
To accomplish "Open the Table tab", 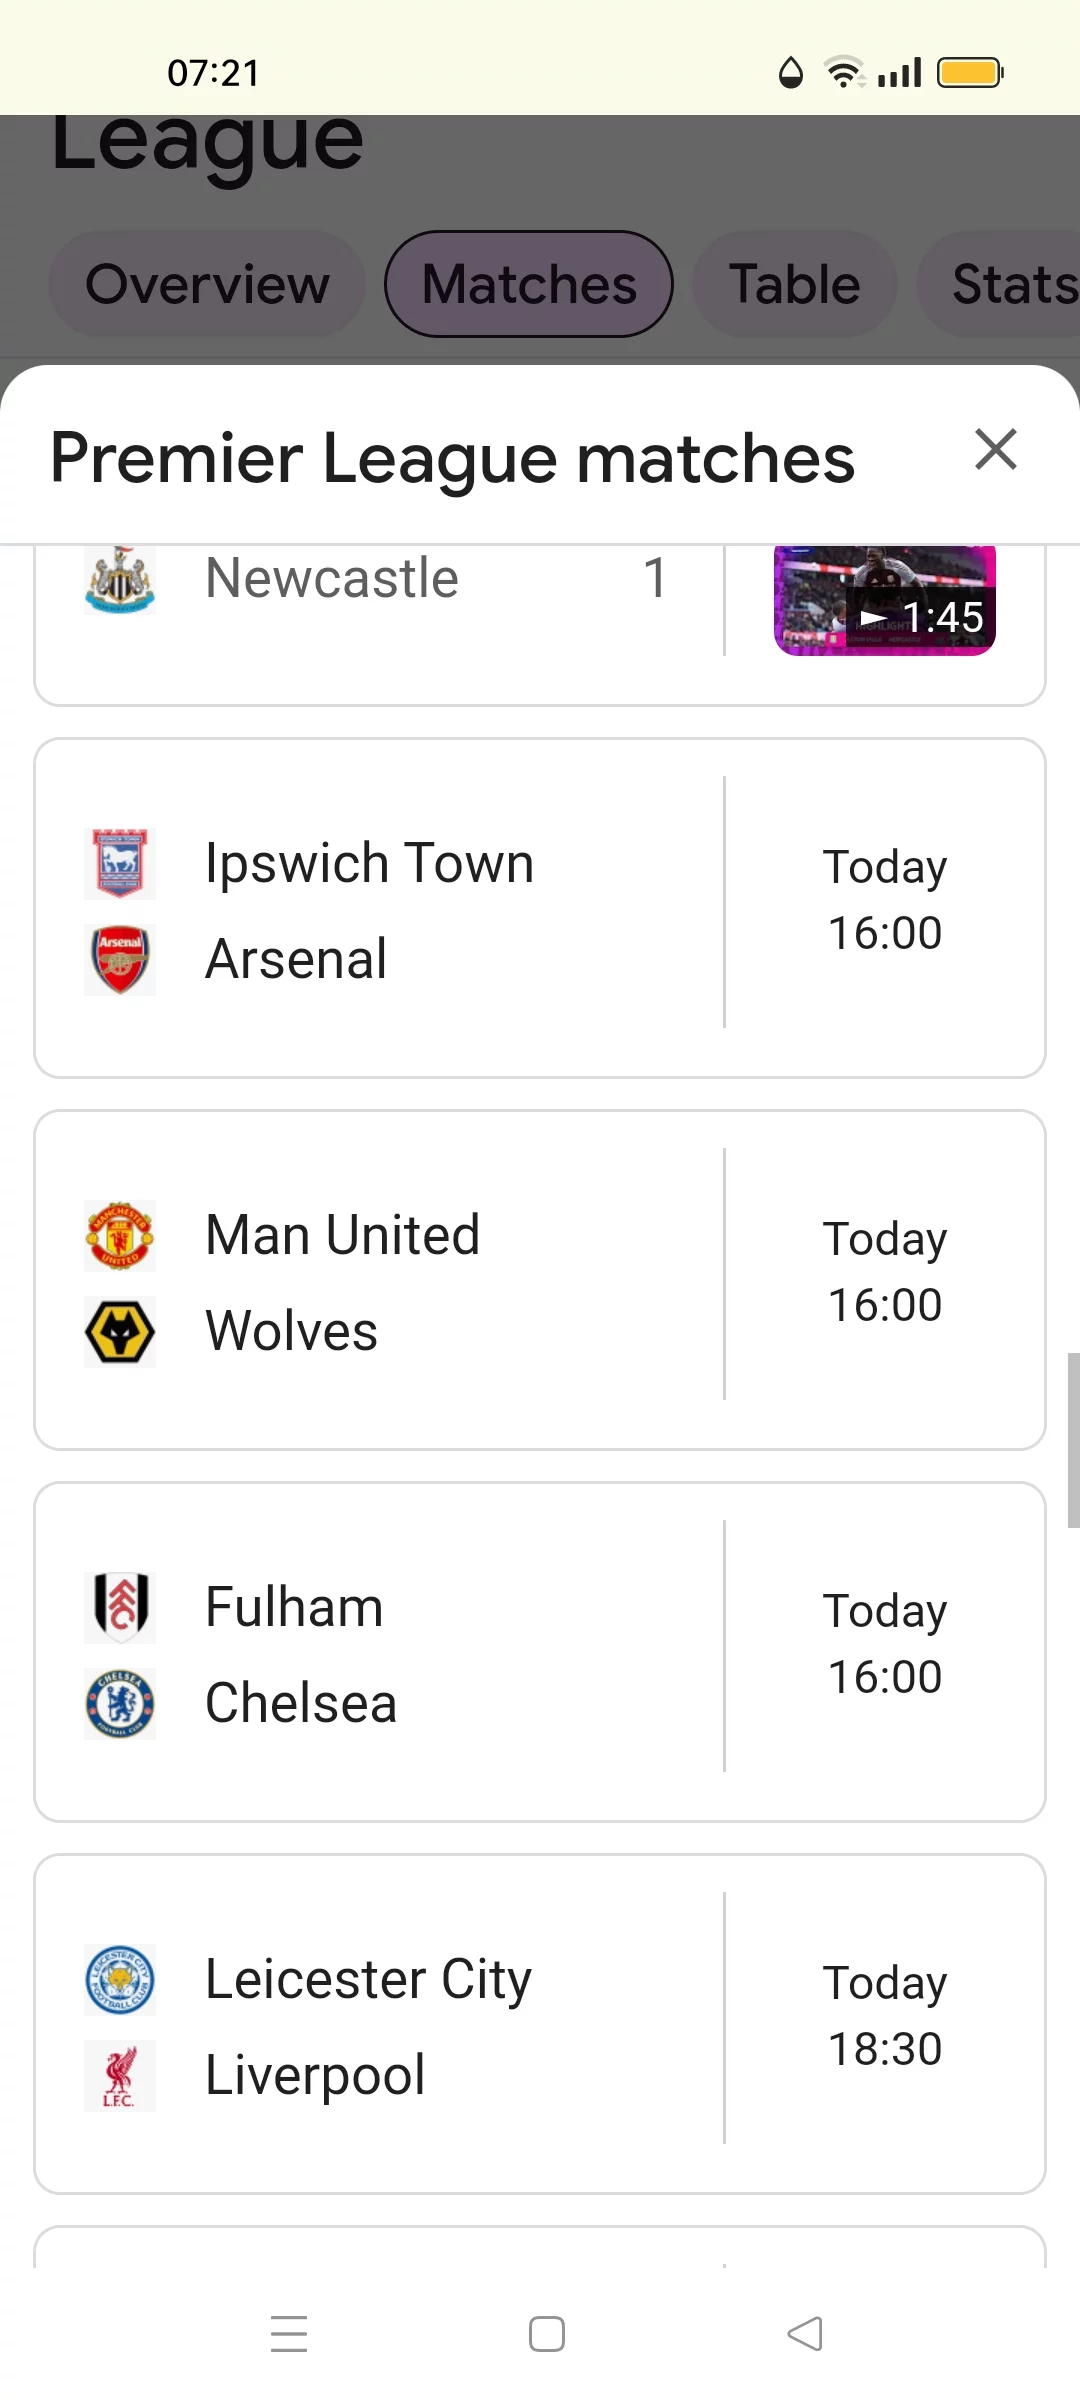I will [795, 284].
